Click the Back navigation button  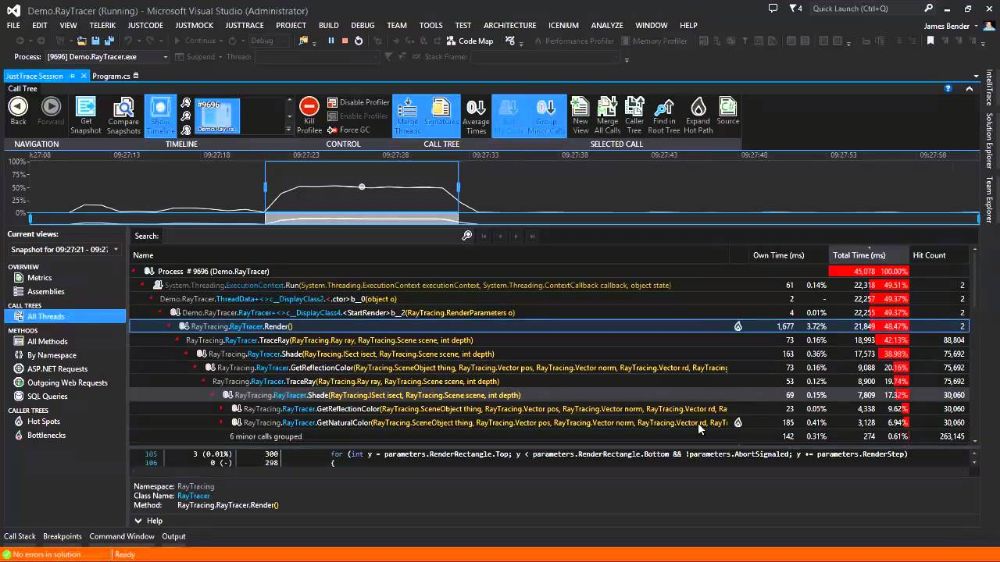point(18,111)
